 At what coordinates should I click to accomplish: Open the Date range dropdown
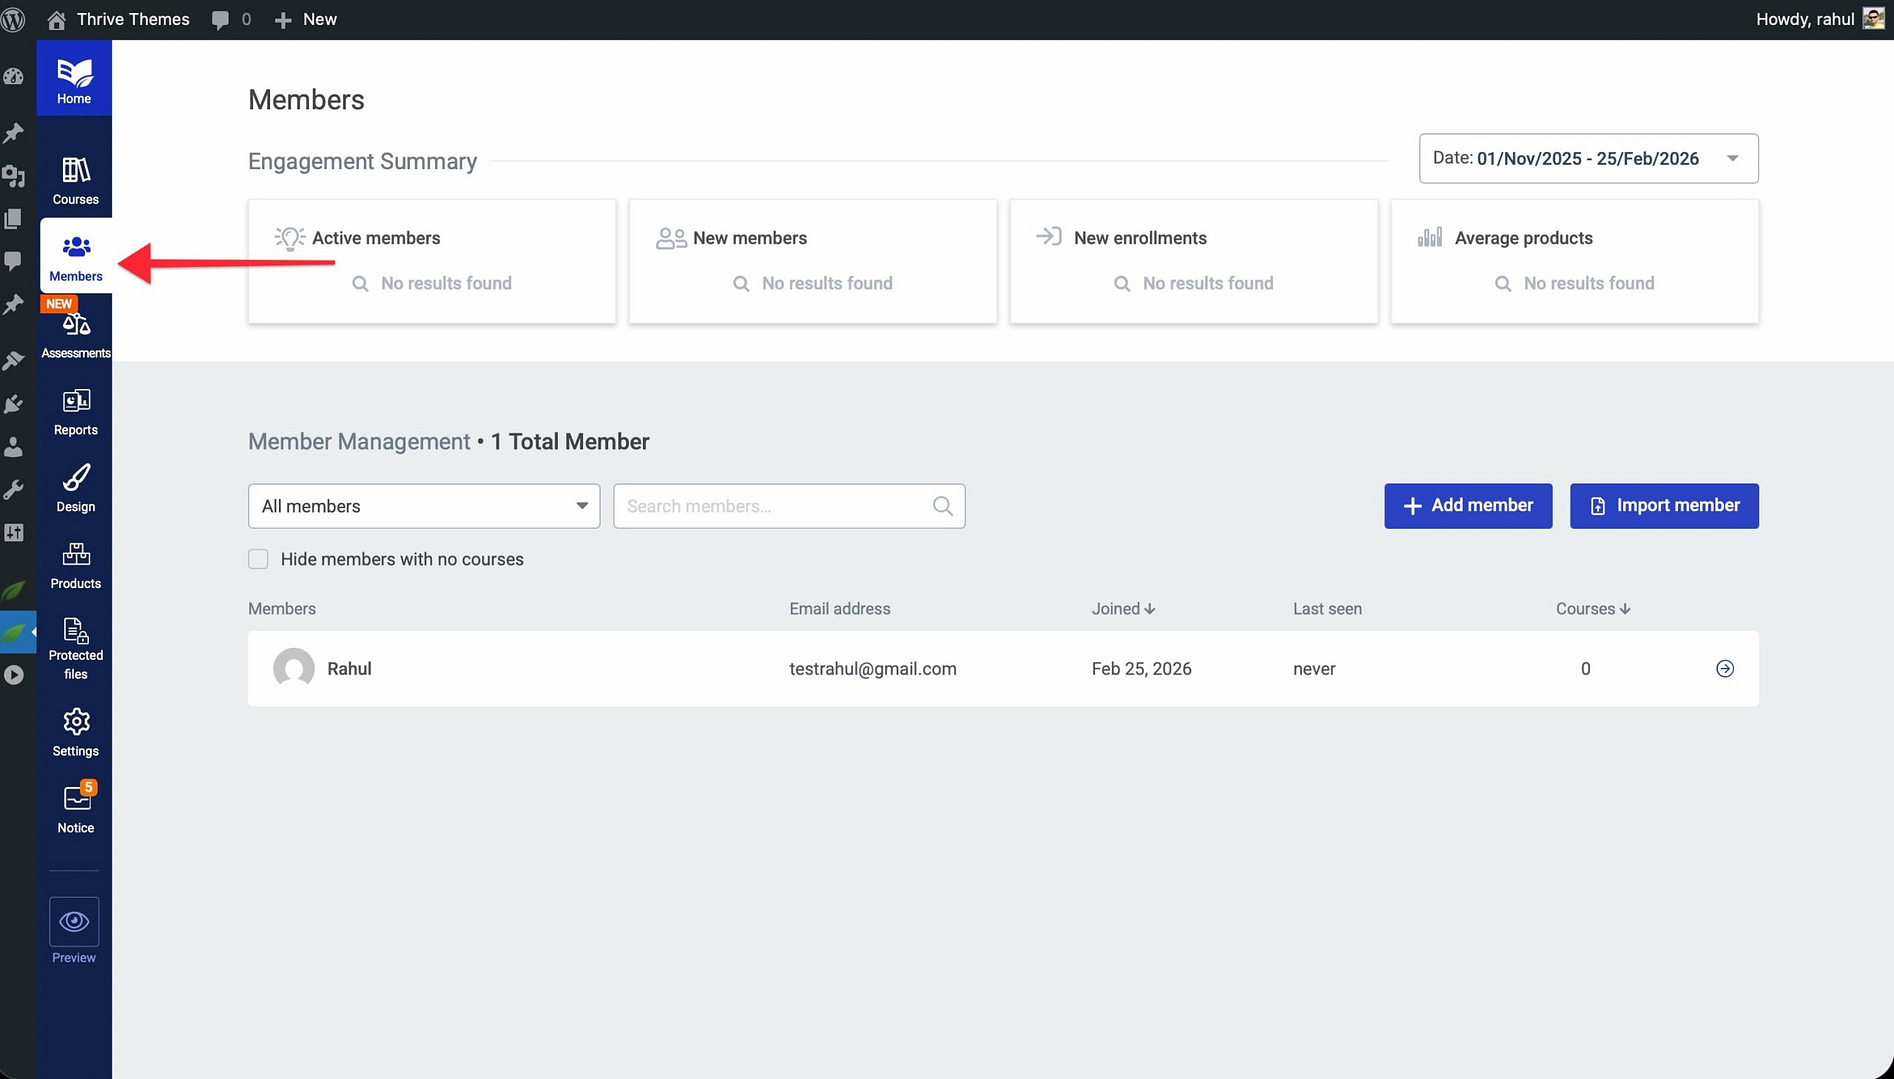(x=1587, y=158)
